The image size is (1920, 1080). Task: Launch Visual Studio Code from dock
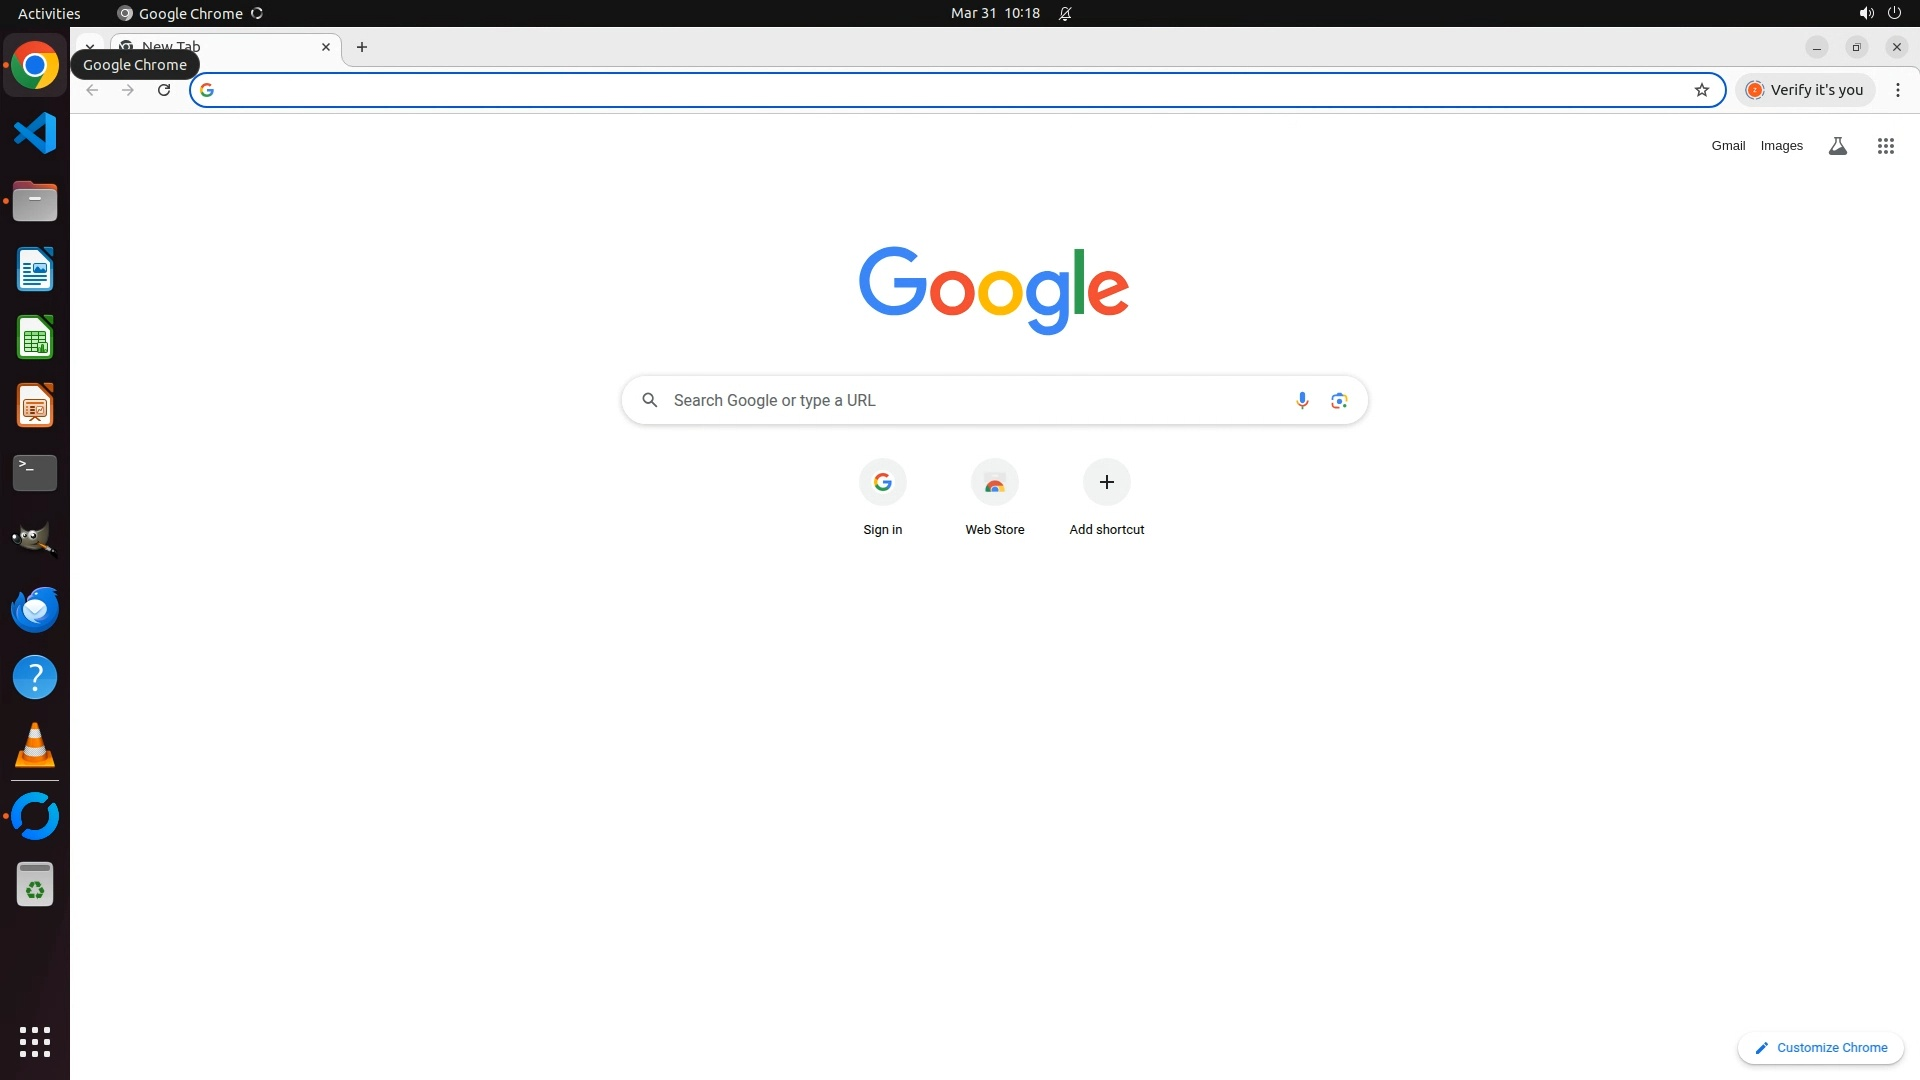click(x=35, y=133)
